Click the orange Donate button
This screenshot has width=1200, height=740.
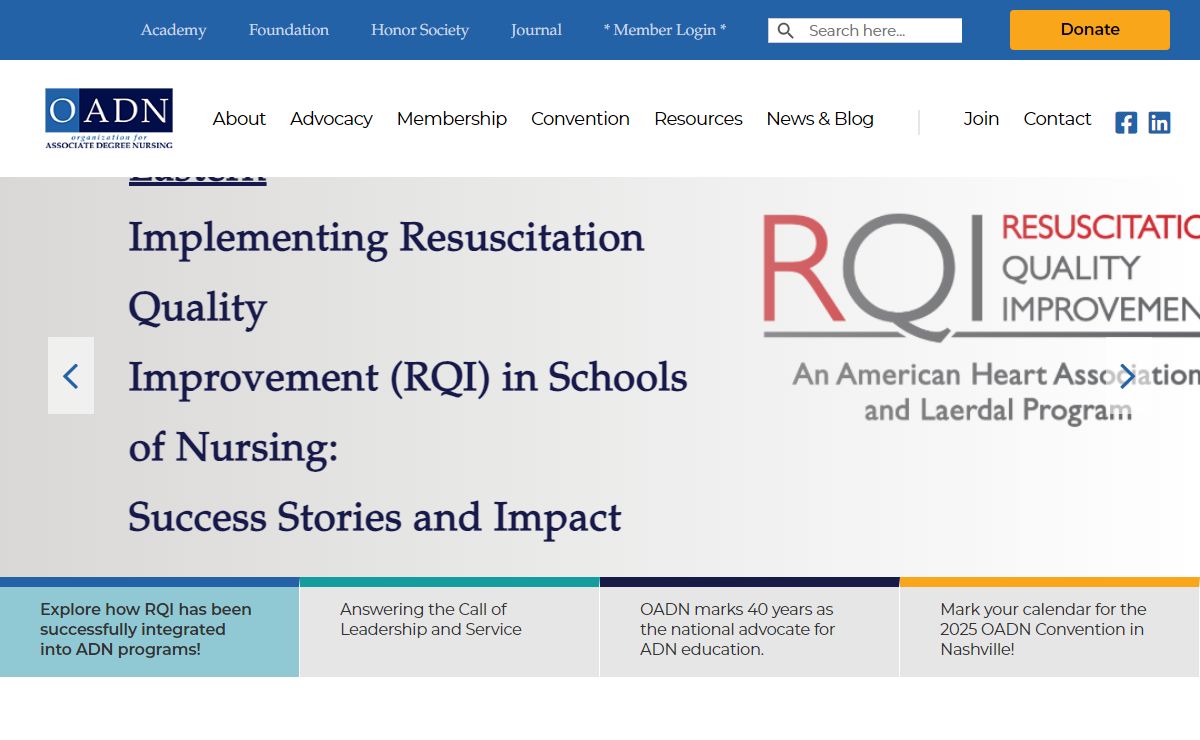[1090, 30]
